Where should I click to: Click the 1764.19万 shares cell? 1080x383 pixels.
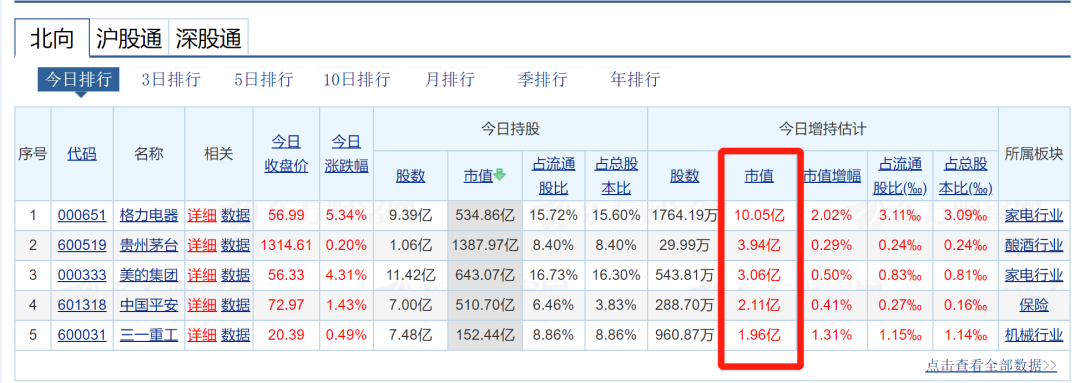[685, 216]
